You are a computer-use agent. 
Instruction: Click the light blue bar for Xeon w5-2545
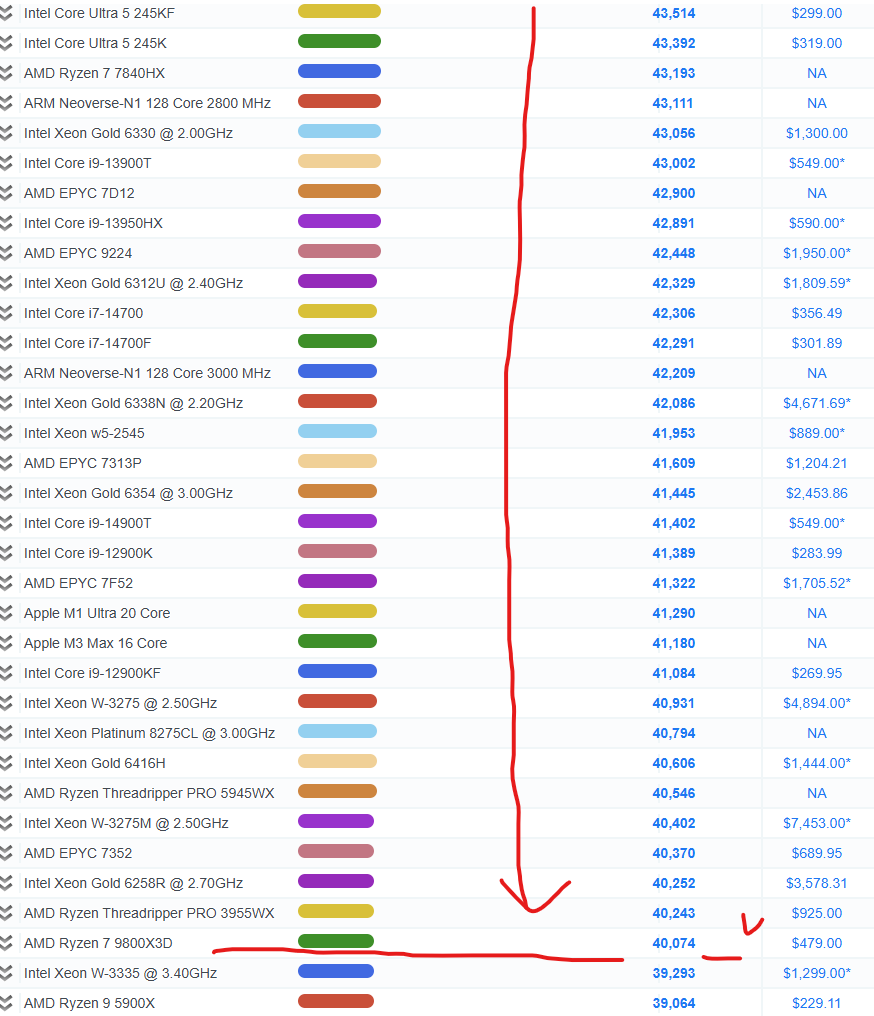338,431
